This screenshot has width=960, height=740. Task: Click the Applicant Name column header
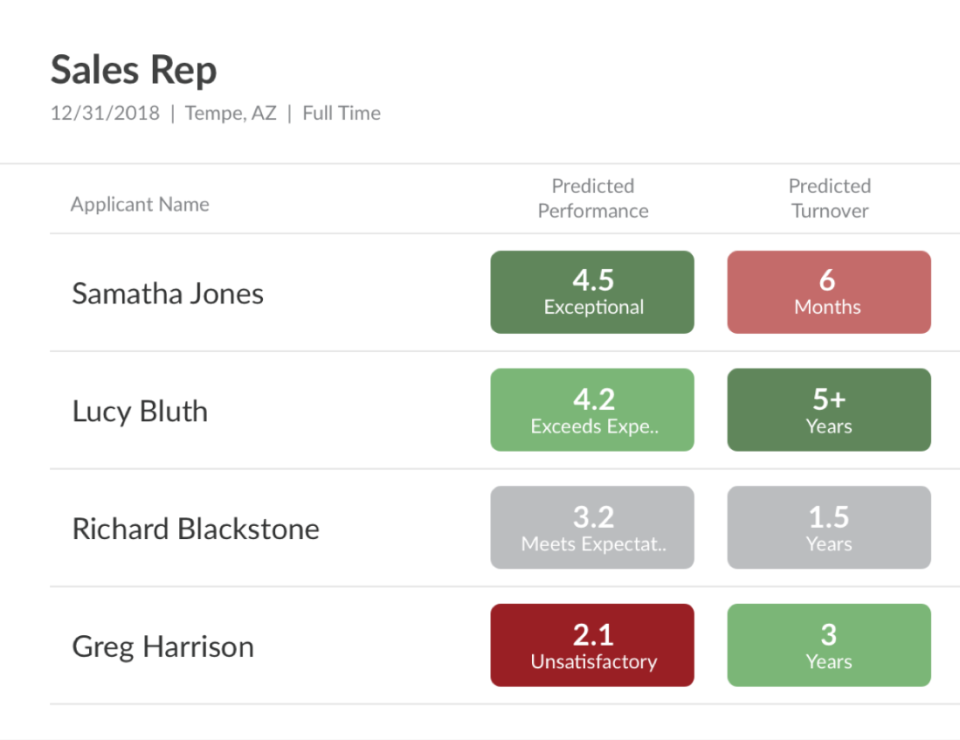click(140, 204)
